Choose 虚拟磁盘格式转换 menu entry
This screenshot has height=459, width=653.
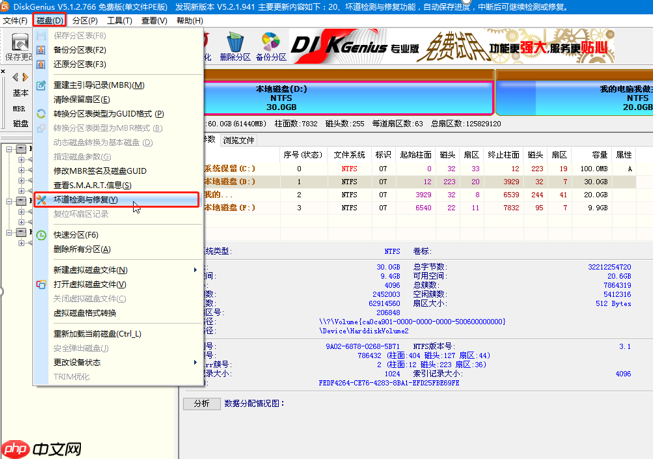point(85,313)
